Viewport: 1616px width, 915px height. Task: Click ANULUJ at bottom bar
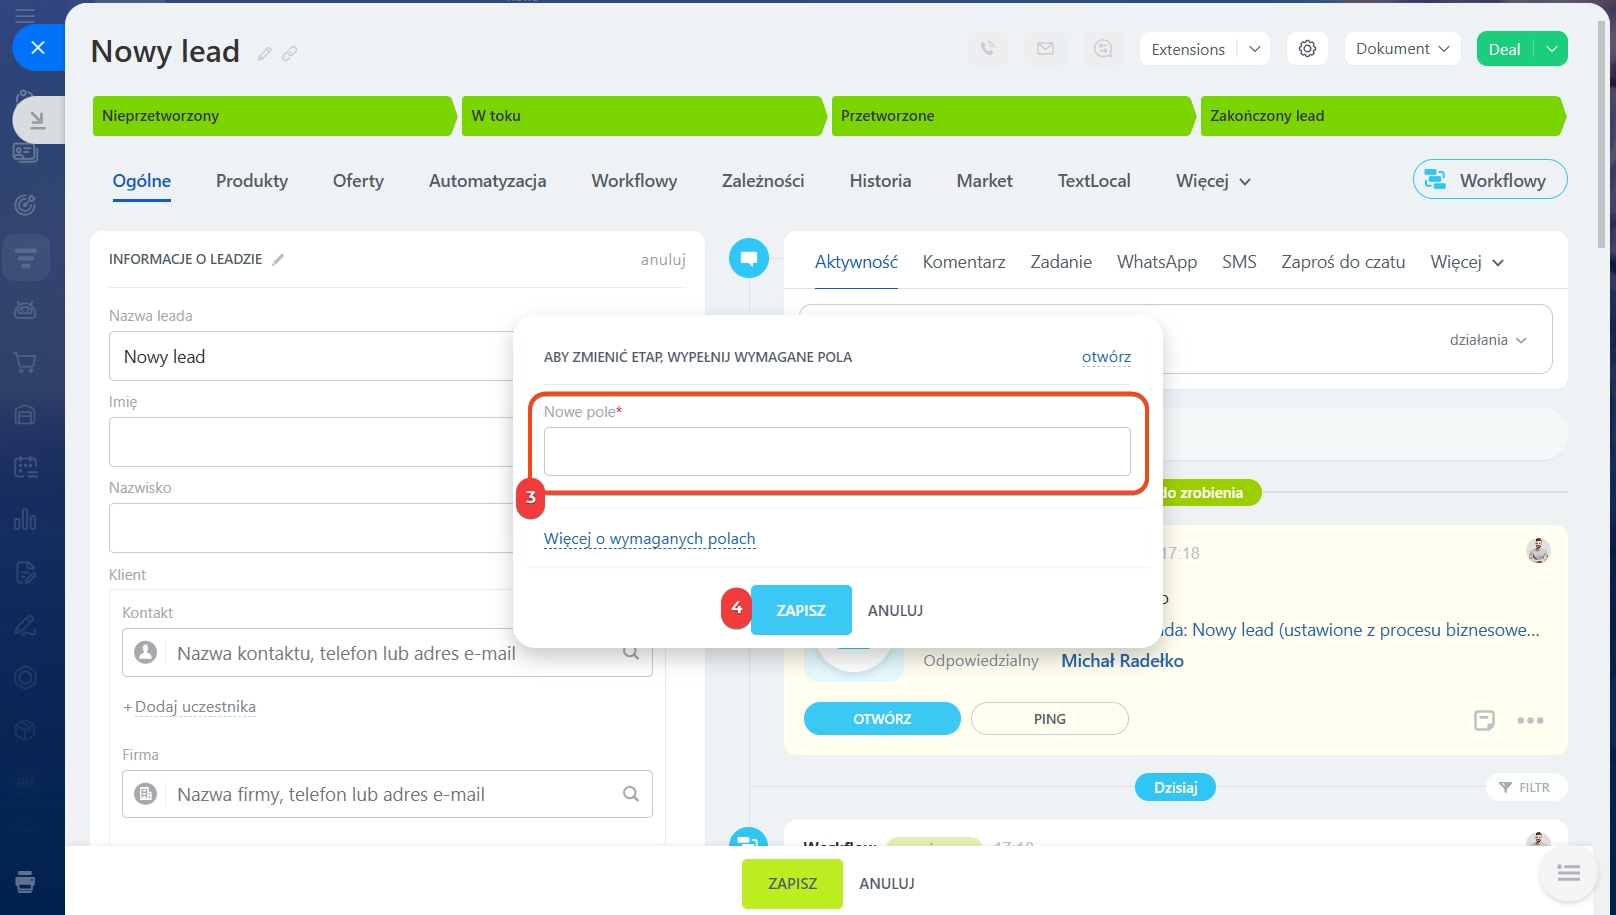[x=887, y=884]
